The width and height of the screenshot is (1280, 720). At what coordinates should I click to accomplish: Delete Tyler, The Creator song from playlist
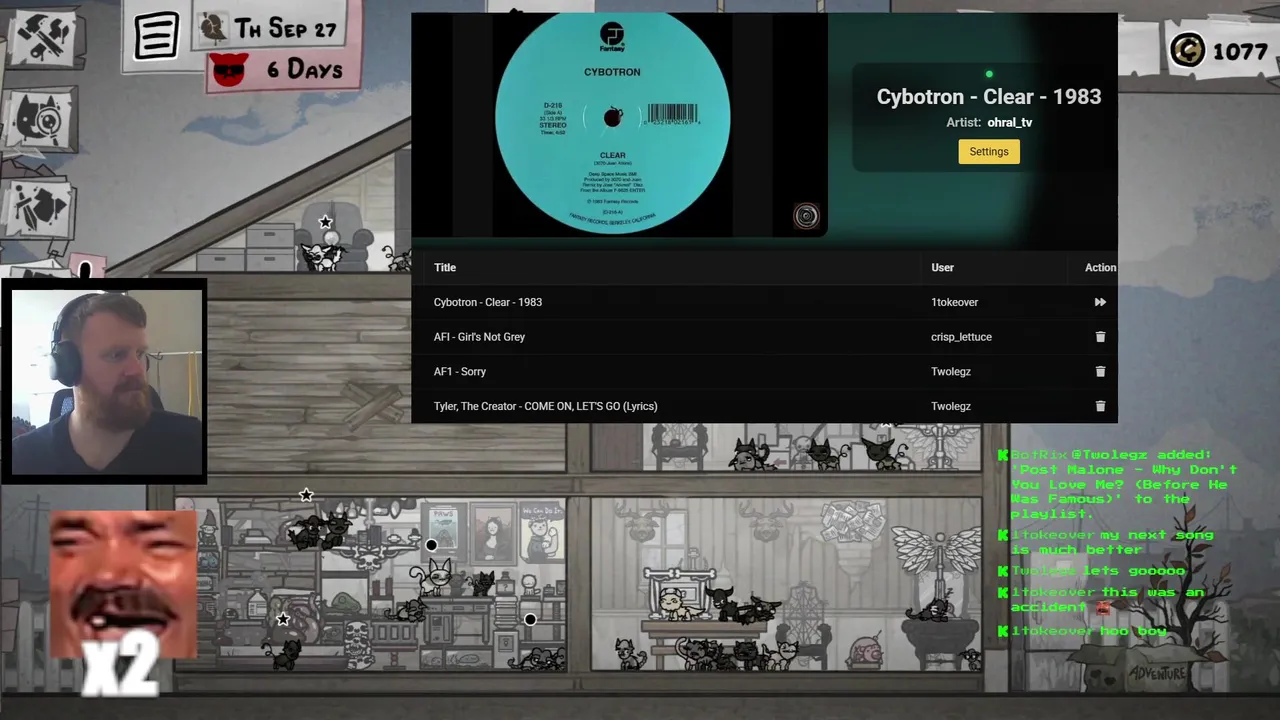pyautogui.click(x=1100, y=406)
